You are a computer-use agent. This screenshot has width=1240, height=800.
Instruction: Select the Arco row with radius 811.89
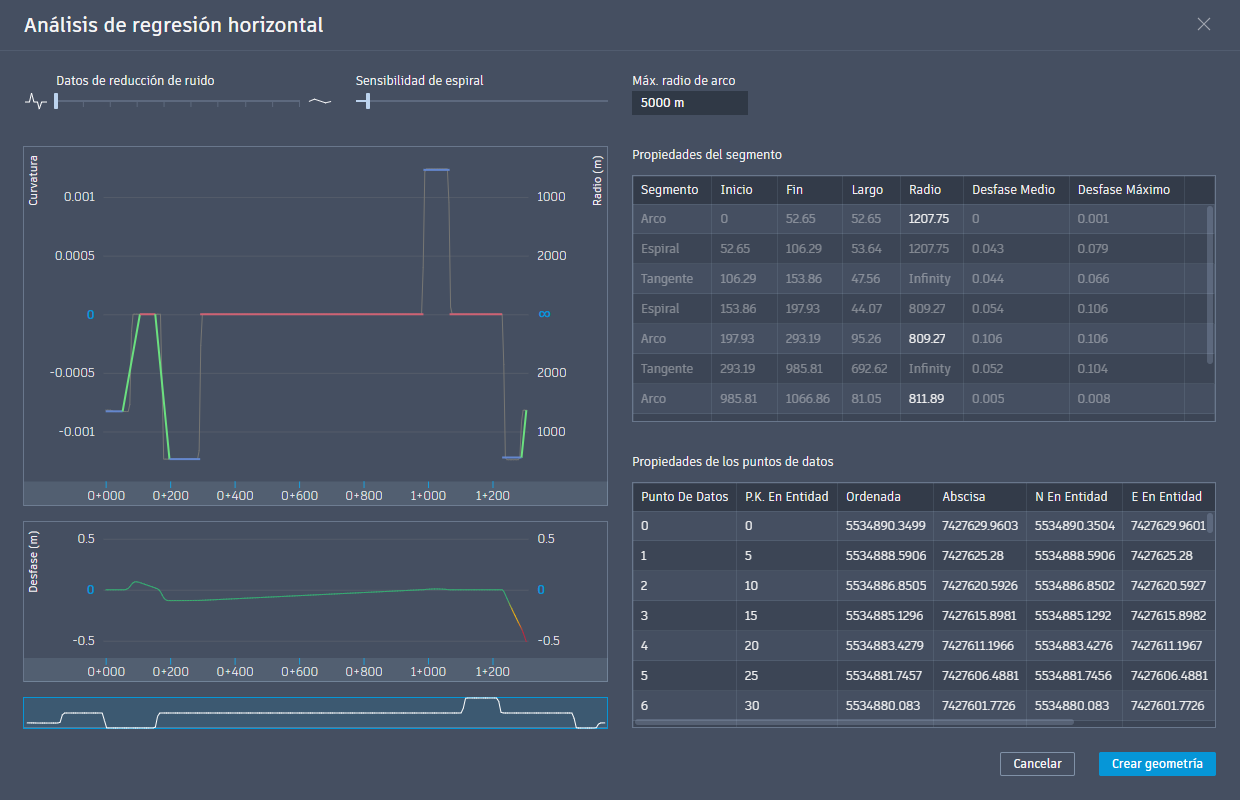point(918,399)
